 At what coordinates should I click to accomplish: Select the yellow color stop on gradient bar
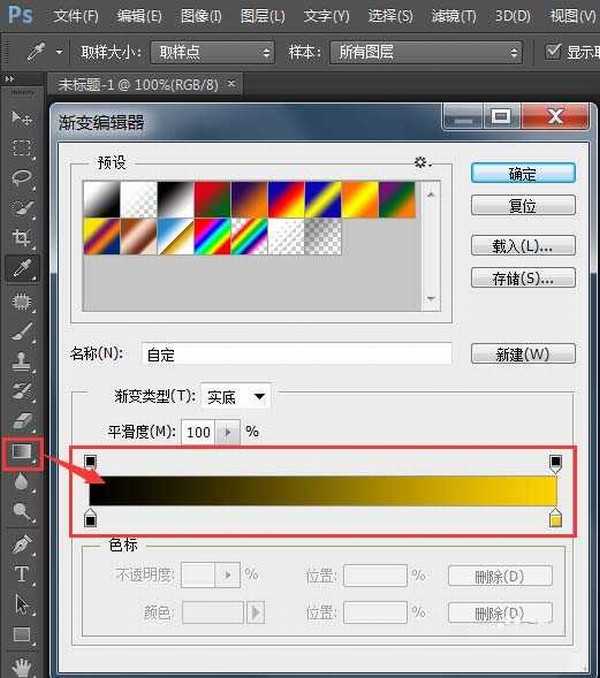pos(556,517)
